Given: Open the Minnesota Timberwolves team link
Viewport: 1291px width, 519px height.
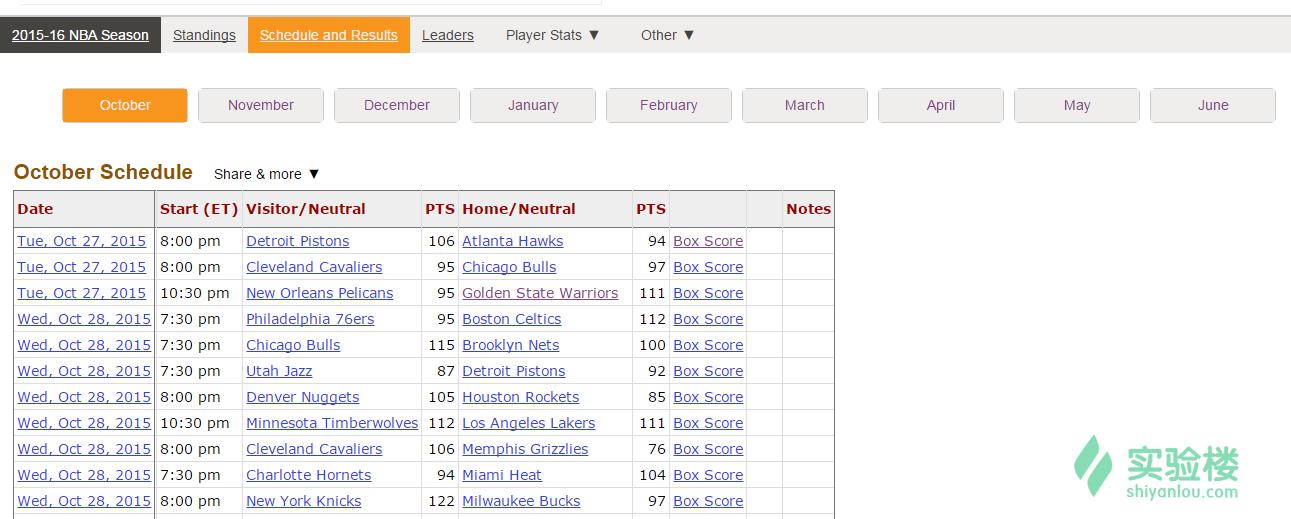Looking at the screenshot, I should [x=332, y=423].
